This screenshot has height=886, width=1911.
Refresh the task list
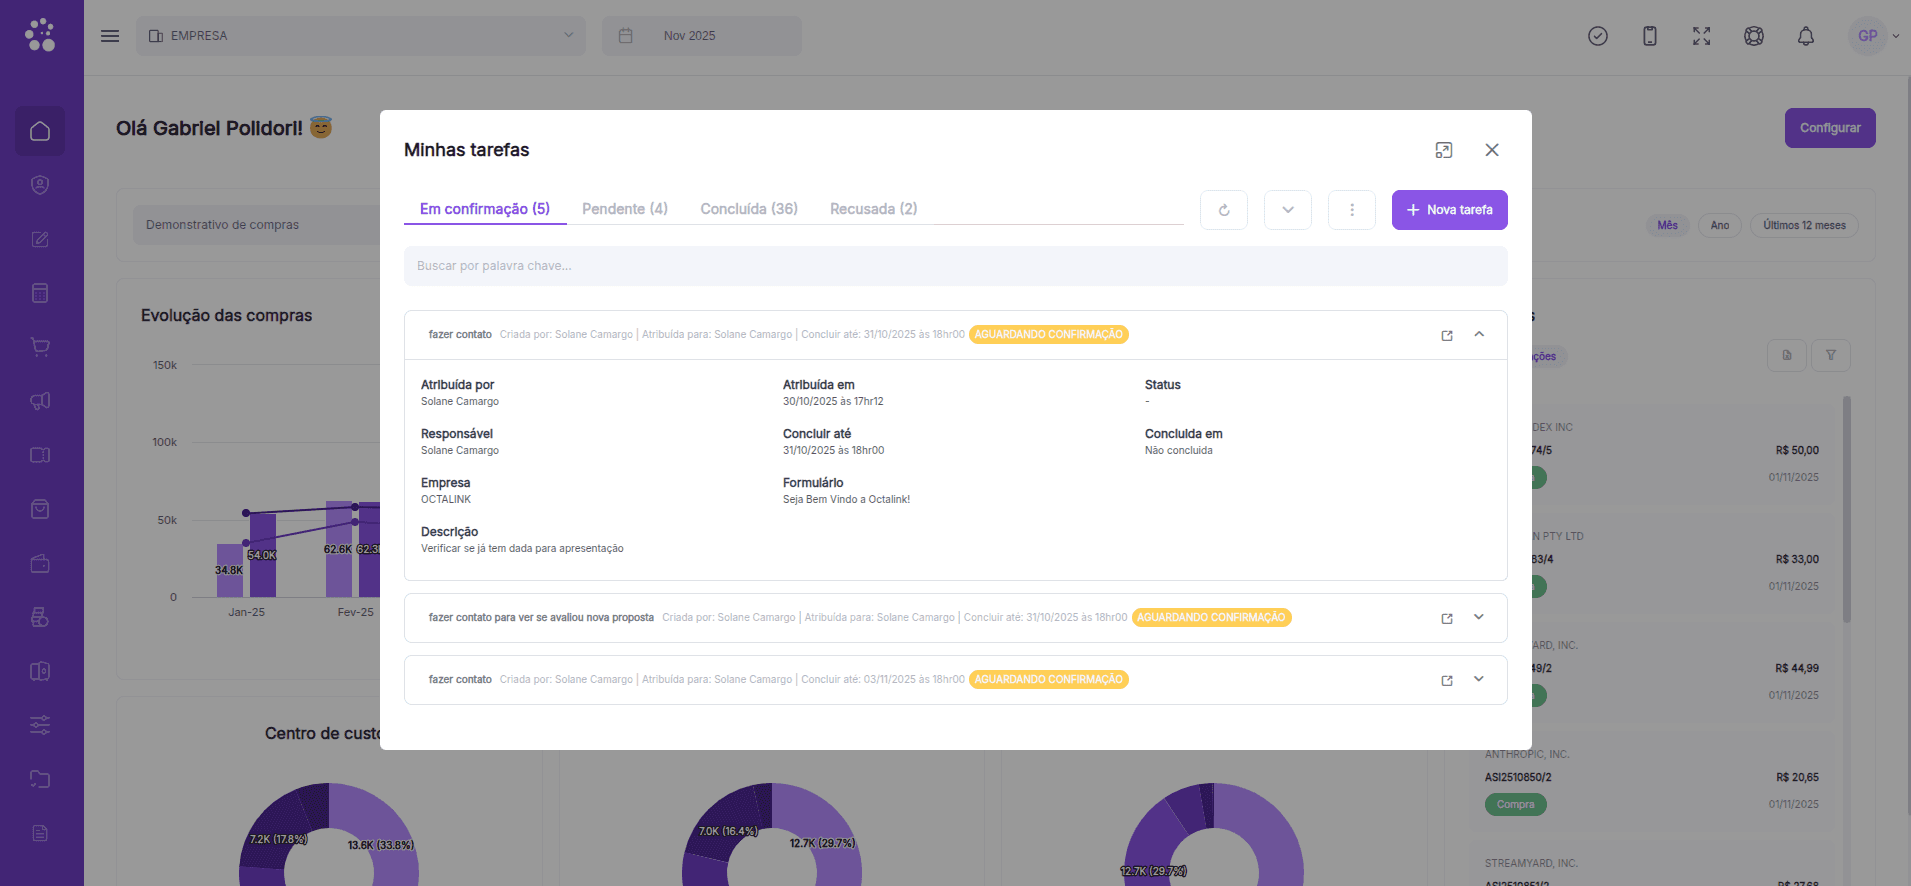[1224, 210]
